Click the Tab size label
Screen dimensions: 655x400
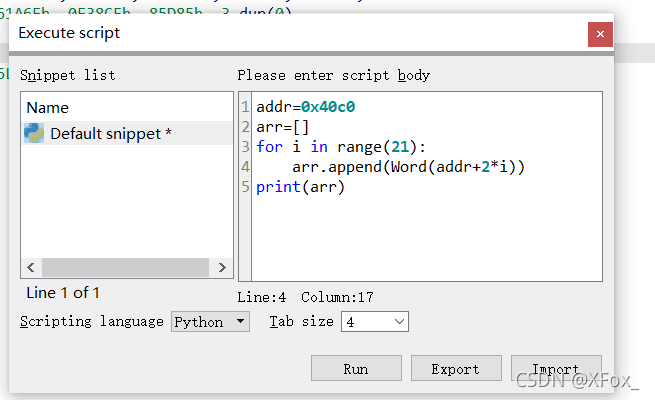pyautogui.click(x=301, y=322)
